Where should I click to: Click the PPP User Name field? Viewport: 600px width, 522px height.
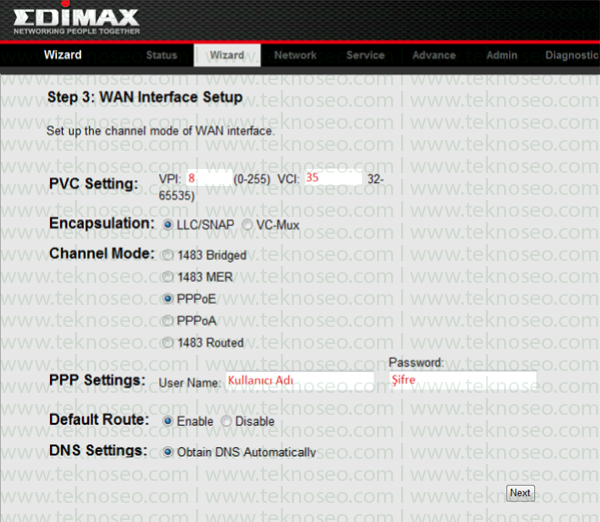300,381
